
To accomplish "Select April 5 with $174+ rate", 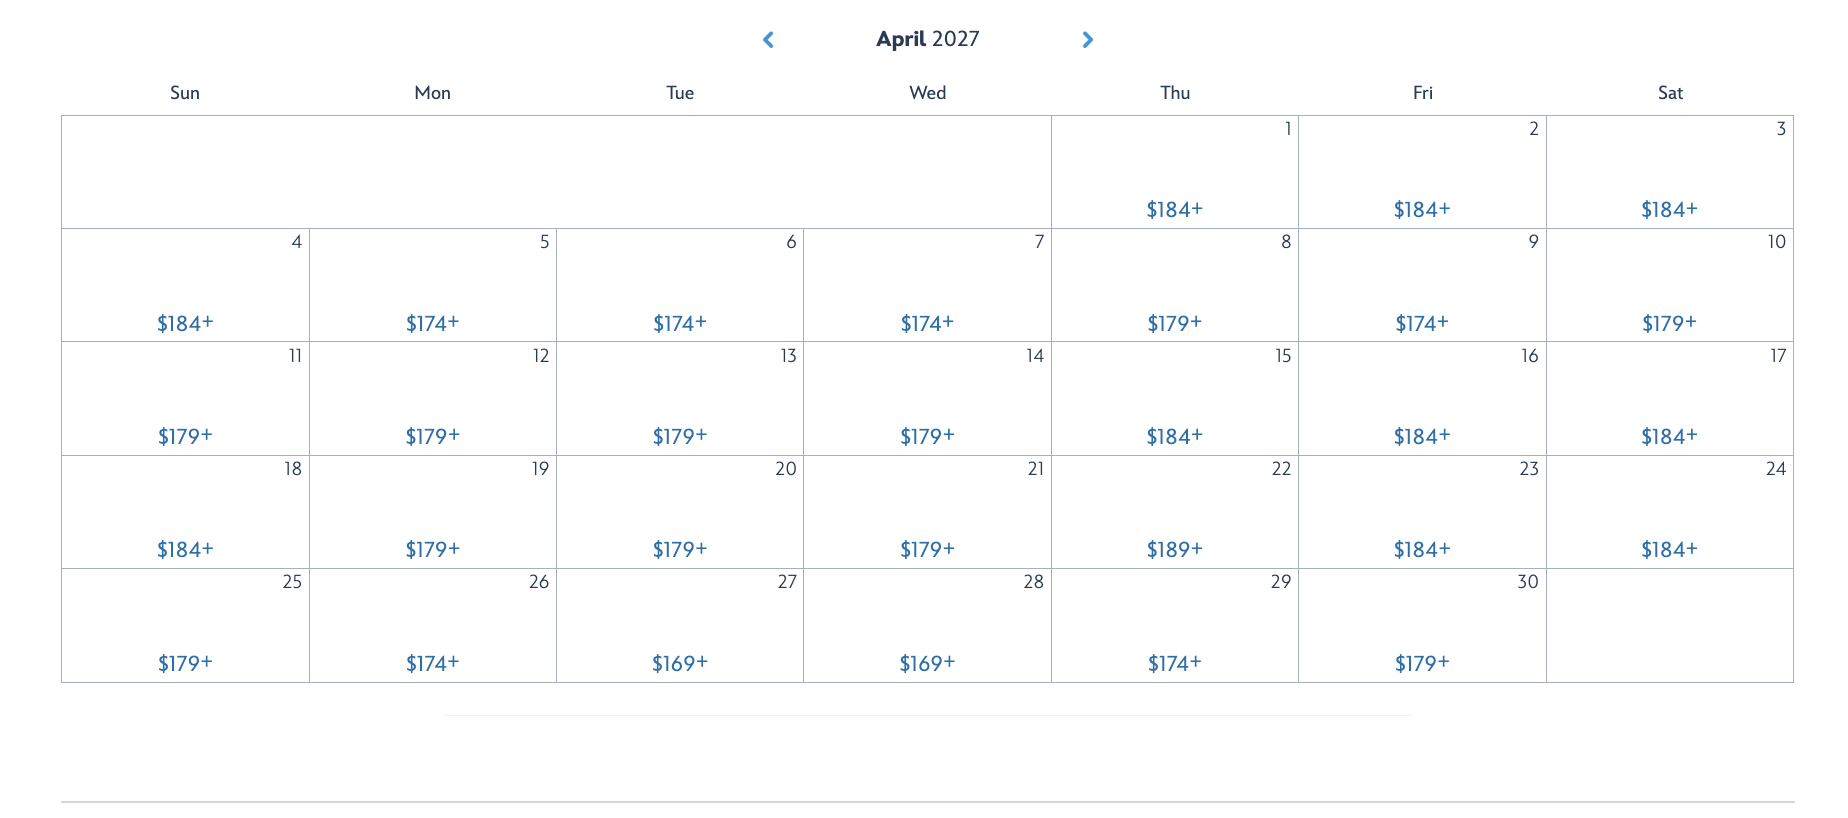I will 432,323.
